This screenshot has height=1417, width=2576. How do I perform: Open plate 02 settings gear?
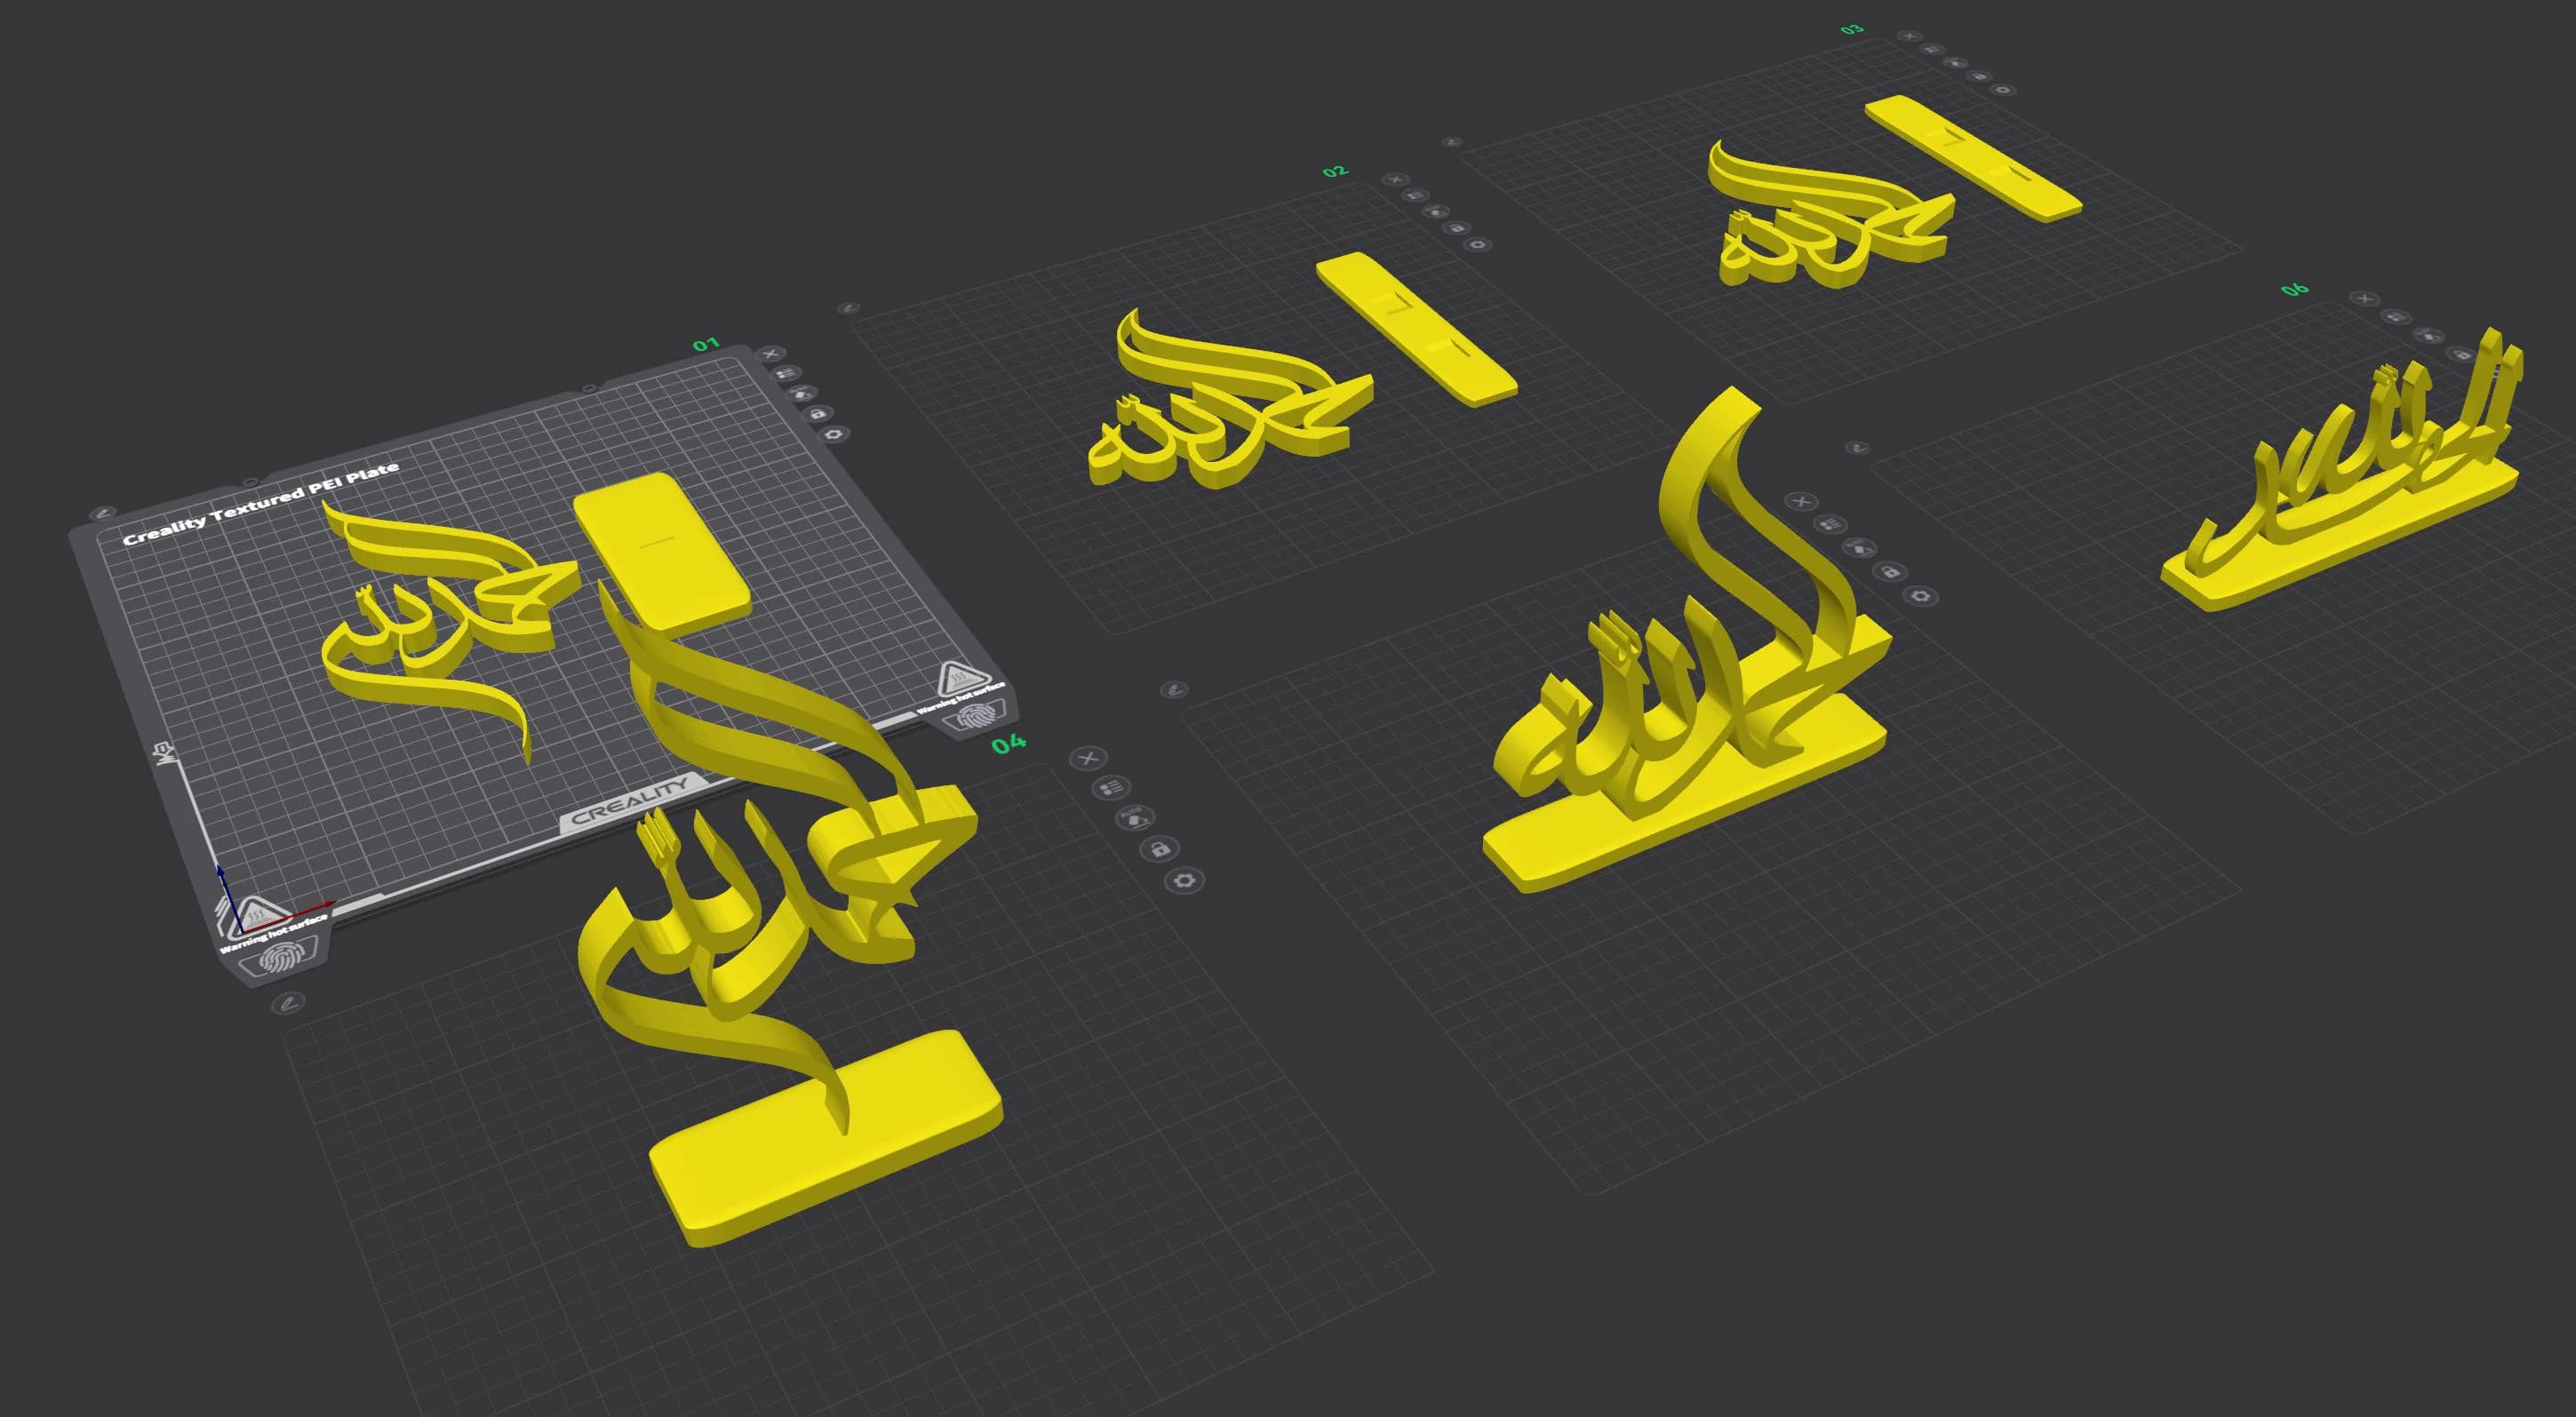click(x=1478, y=245)
